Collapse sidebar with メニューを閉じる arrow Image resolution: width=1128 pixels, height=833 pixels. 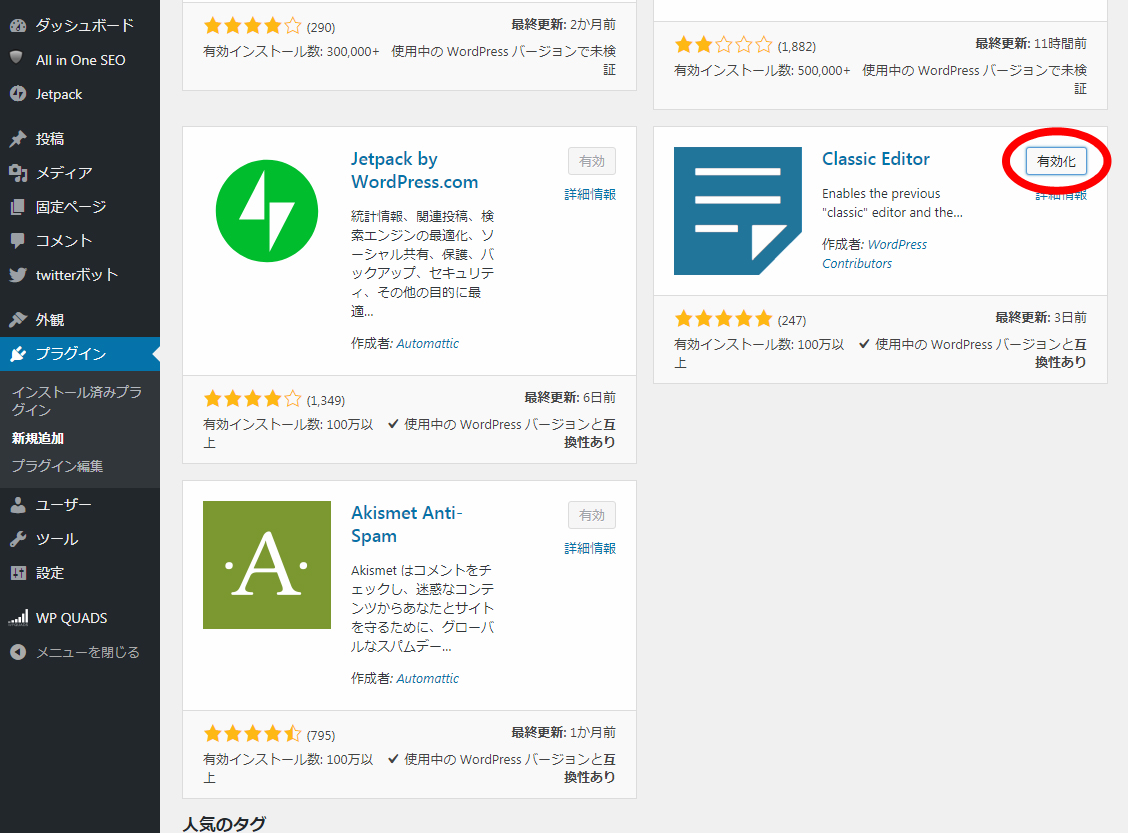pyautogui.click(x=17, y=652)
